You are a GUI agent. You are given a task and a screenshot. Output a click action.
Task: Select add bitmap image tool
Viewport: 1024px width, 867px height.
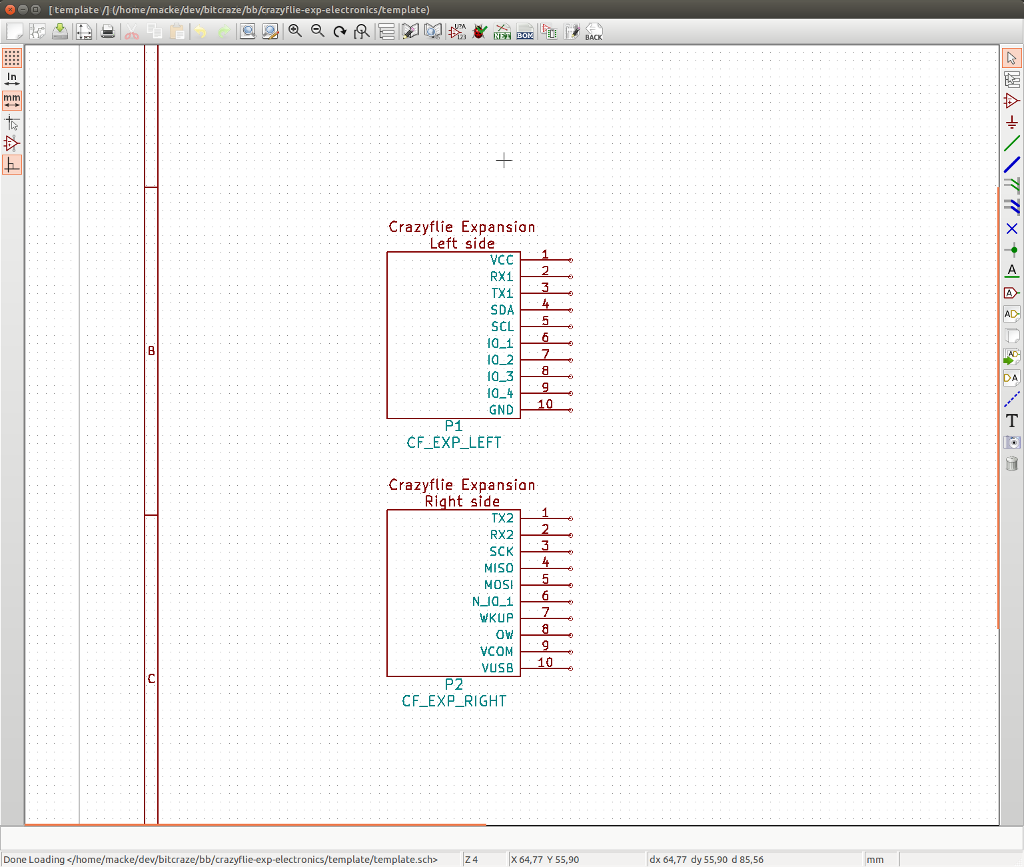[x=1012, y=442]
